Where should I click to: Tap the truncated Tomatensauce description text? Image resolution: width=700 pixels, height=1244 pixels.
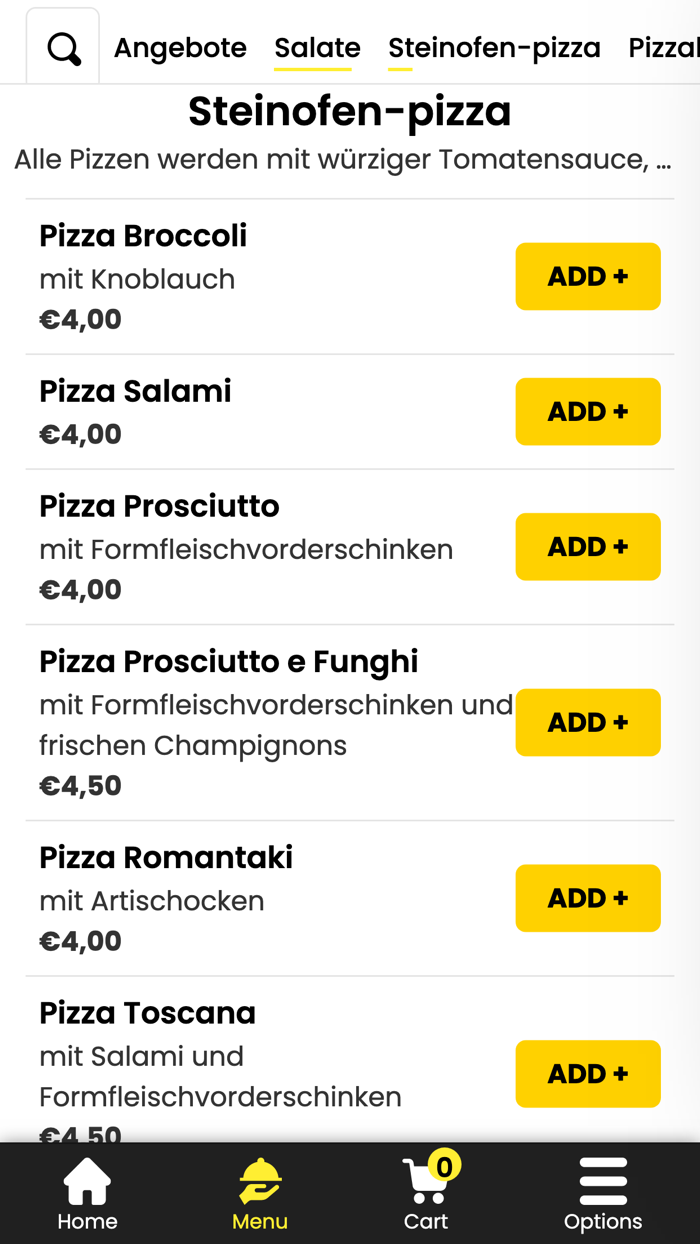[x=349, y=158]
